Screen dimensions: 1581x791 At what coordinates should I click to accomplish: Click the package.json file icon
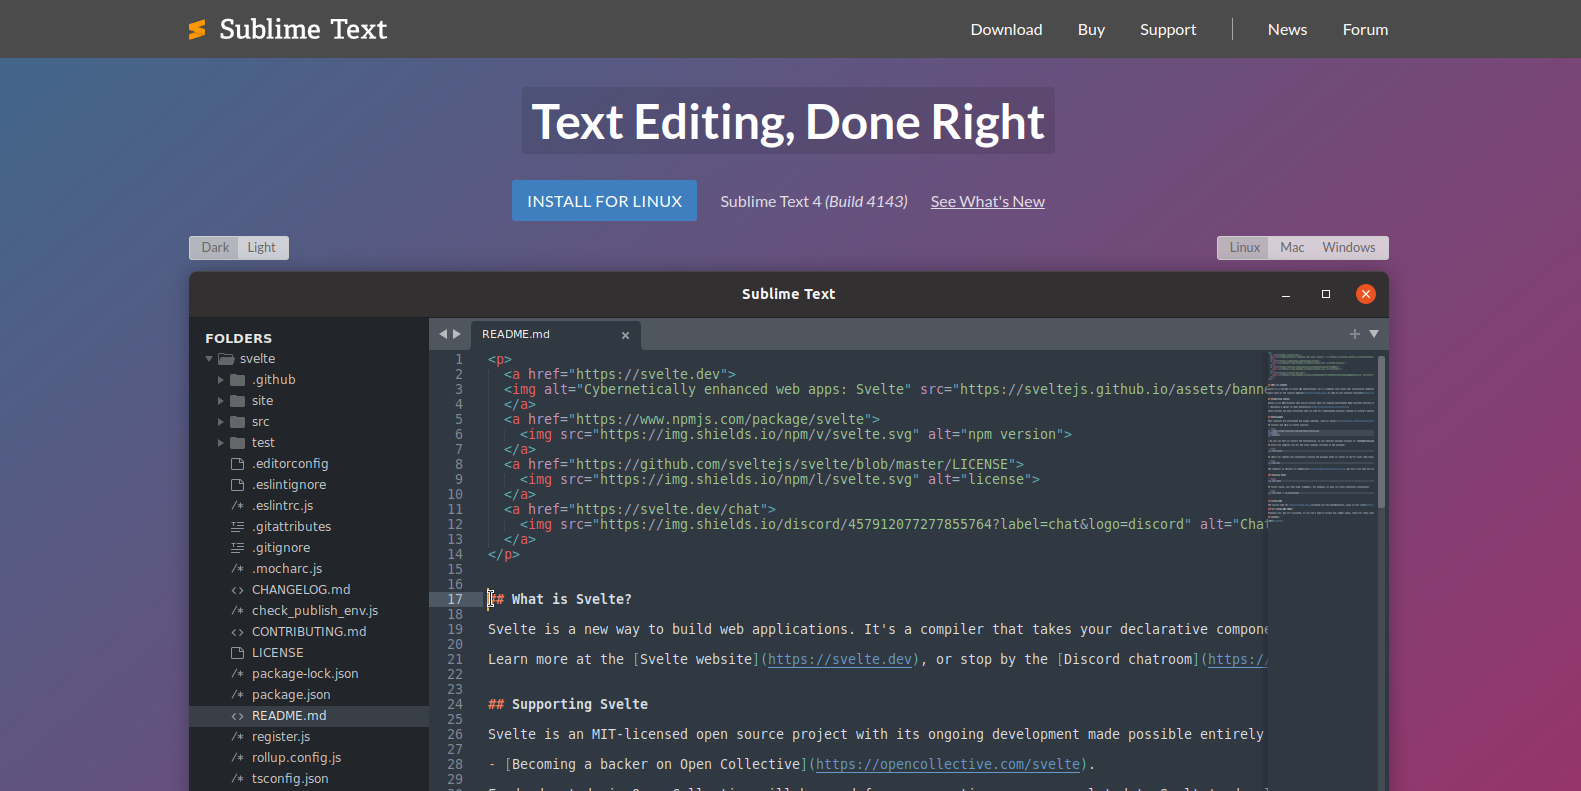tap(238, 695)
